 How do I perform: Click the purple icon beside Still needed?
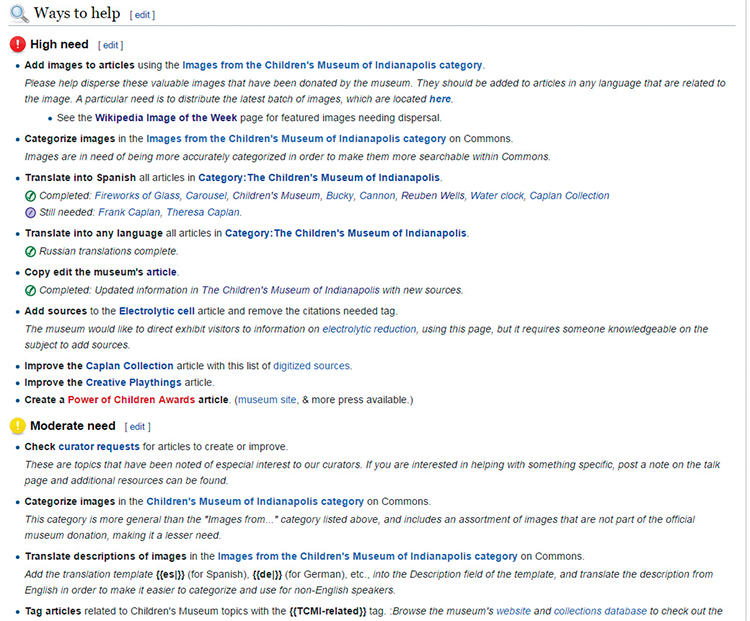pyautogui.click(x=30, y=212)
